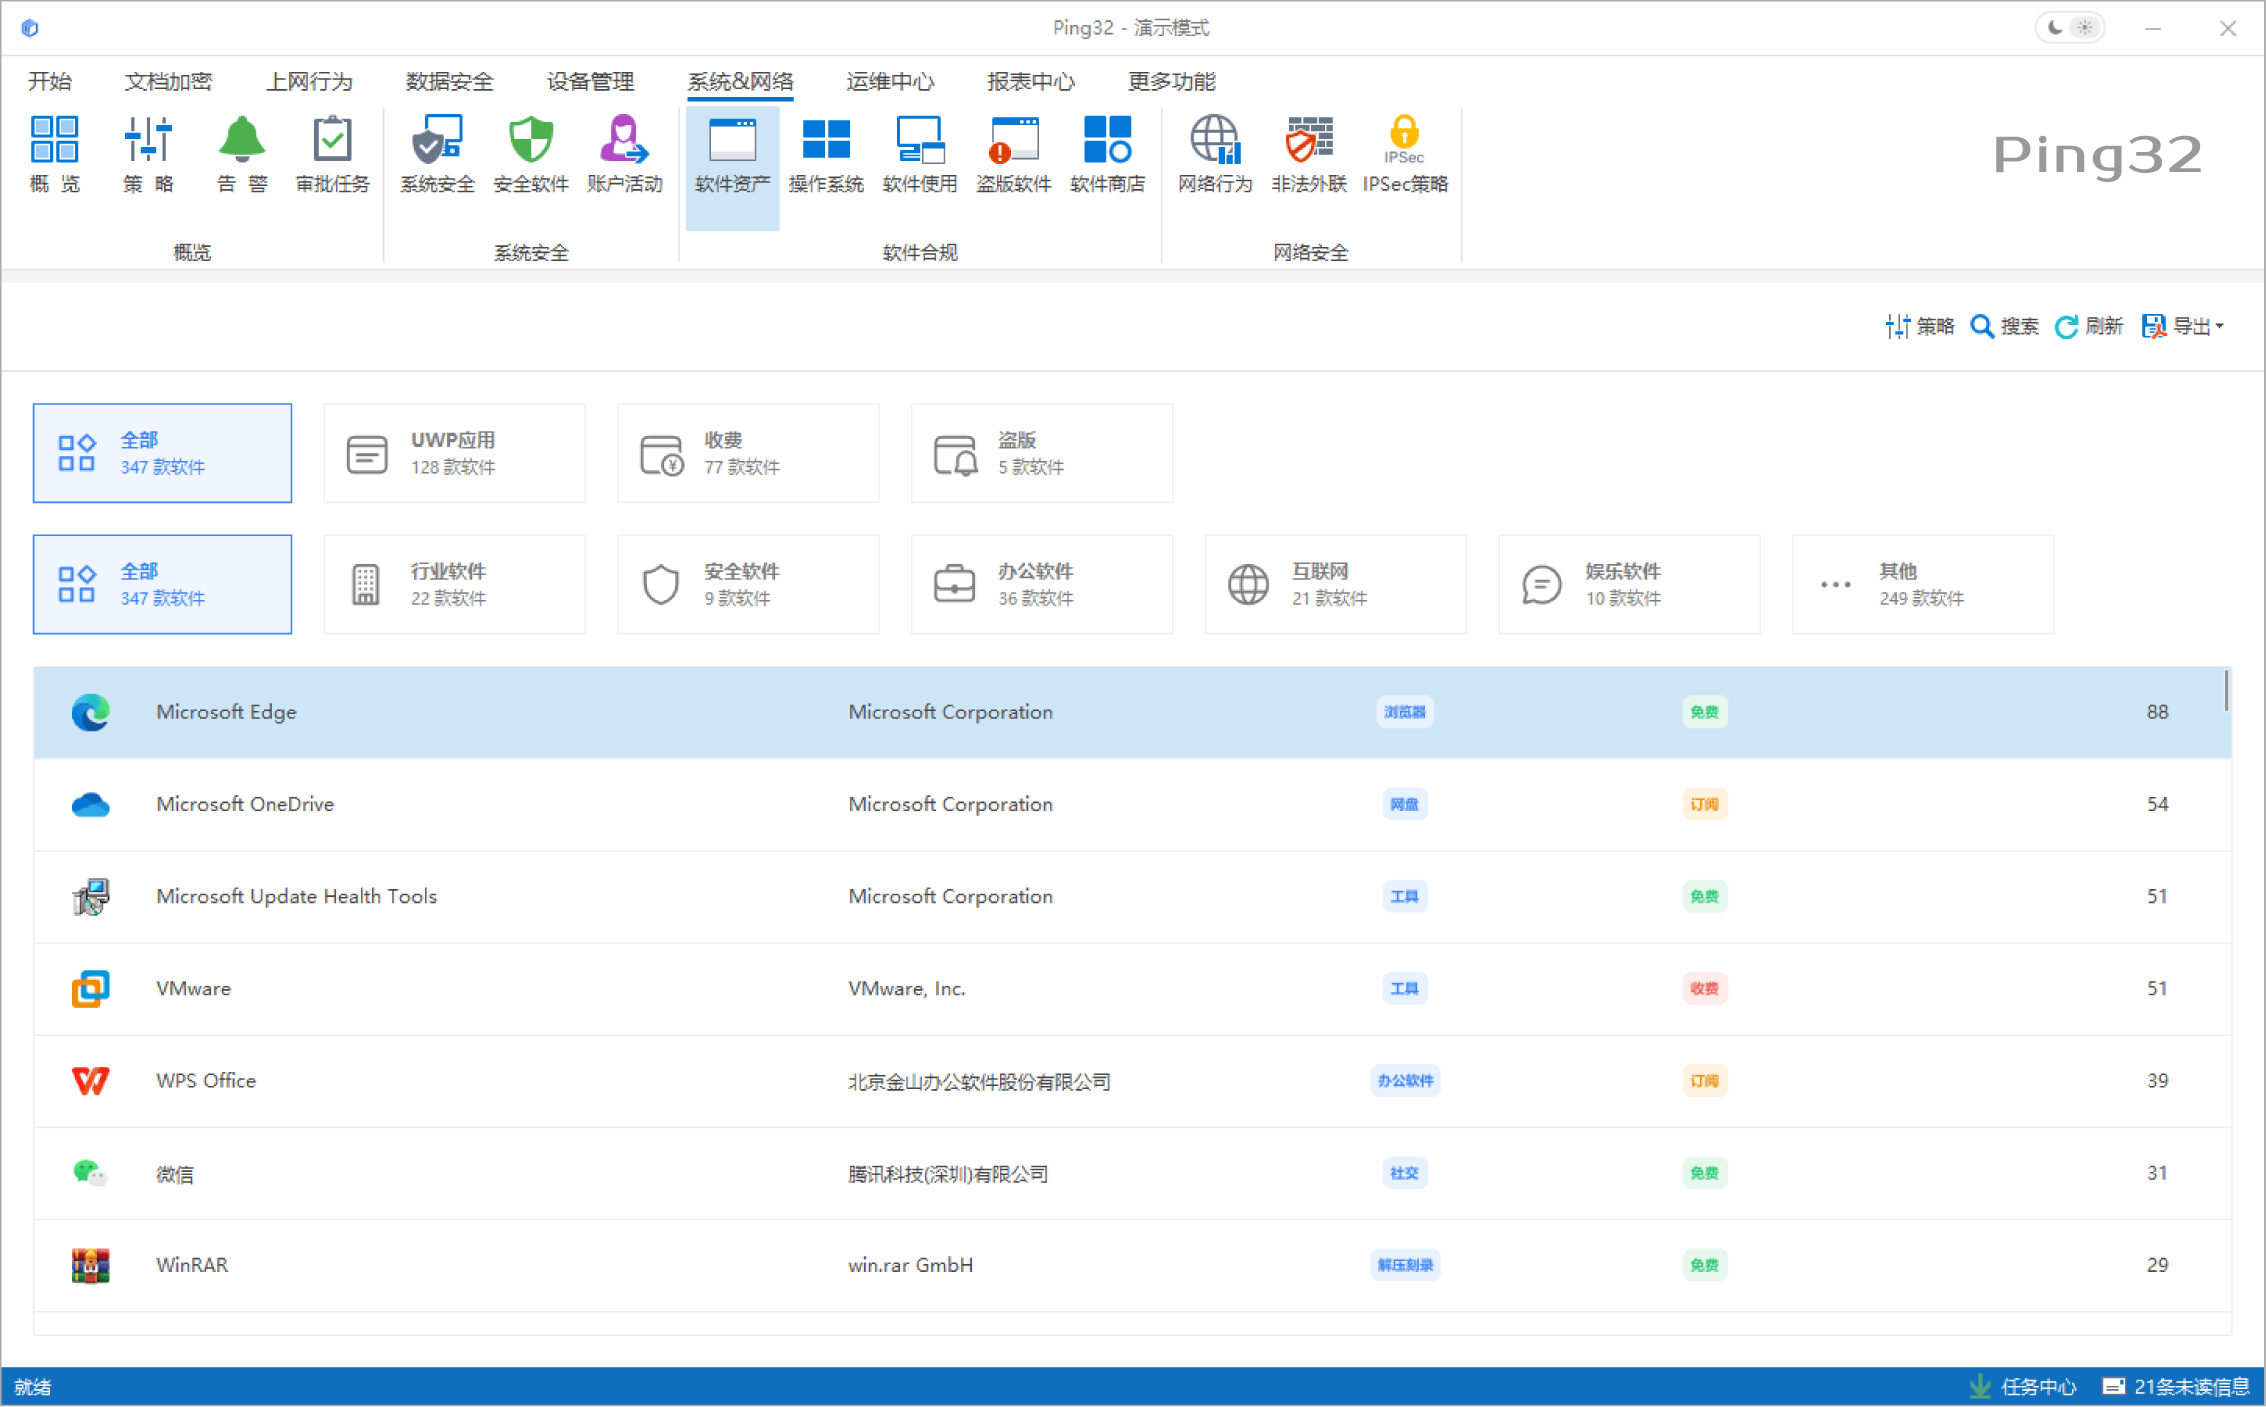Screen dimensions: 2266x1407
Task: Expand the 导出 export dropdown arrow
Action: (2220, 326)
